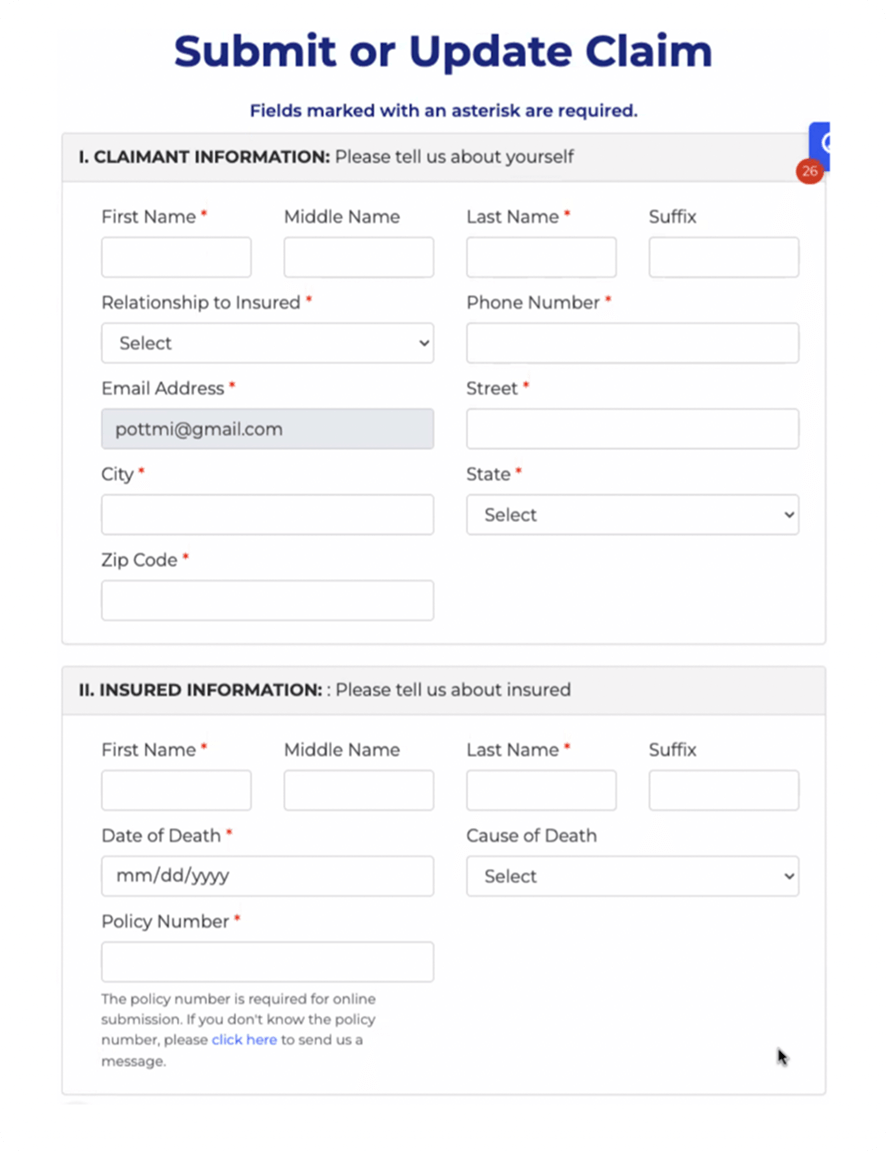Screen dimensions: 886x1151
Task: Select the Phone Number input
Action: pyautogui.click(x=632, y=343)
